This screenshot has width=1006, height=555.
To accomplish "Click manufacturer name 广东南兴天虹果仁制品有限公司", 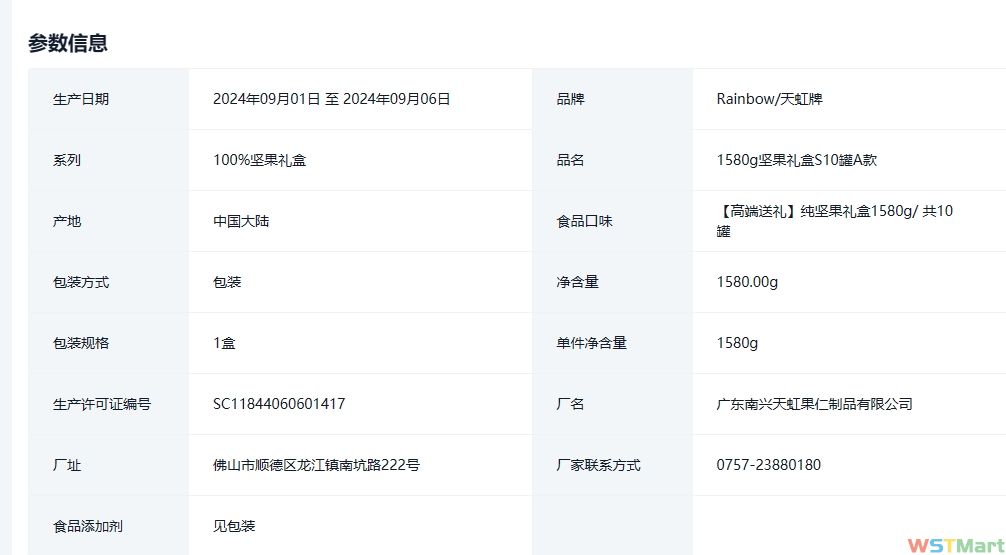I will (x=814, y=404).
